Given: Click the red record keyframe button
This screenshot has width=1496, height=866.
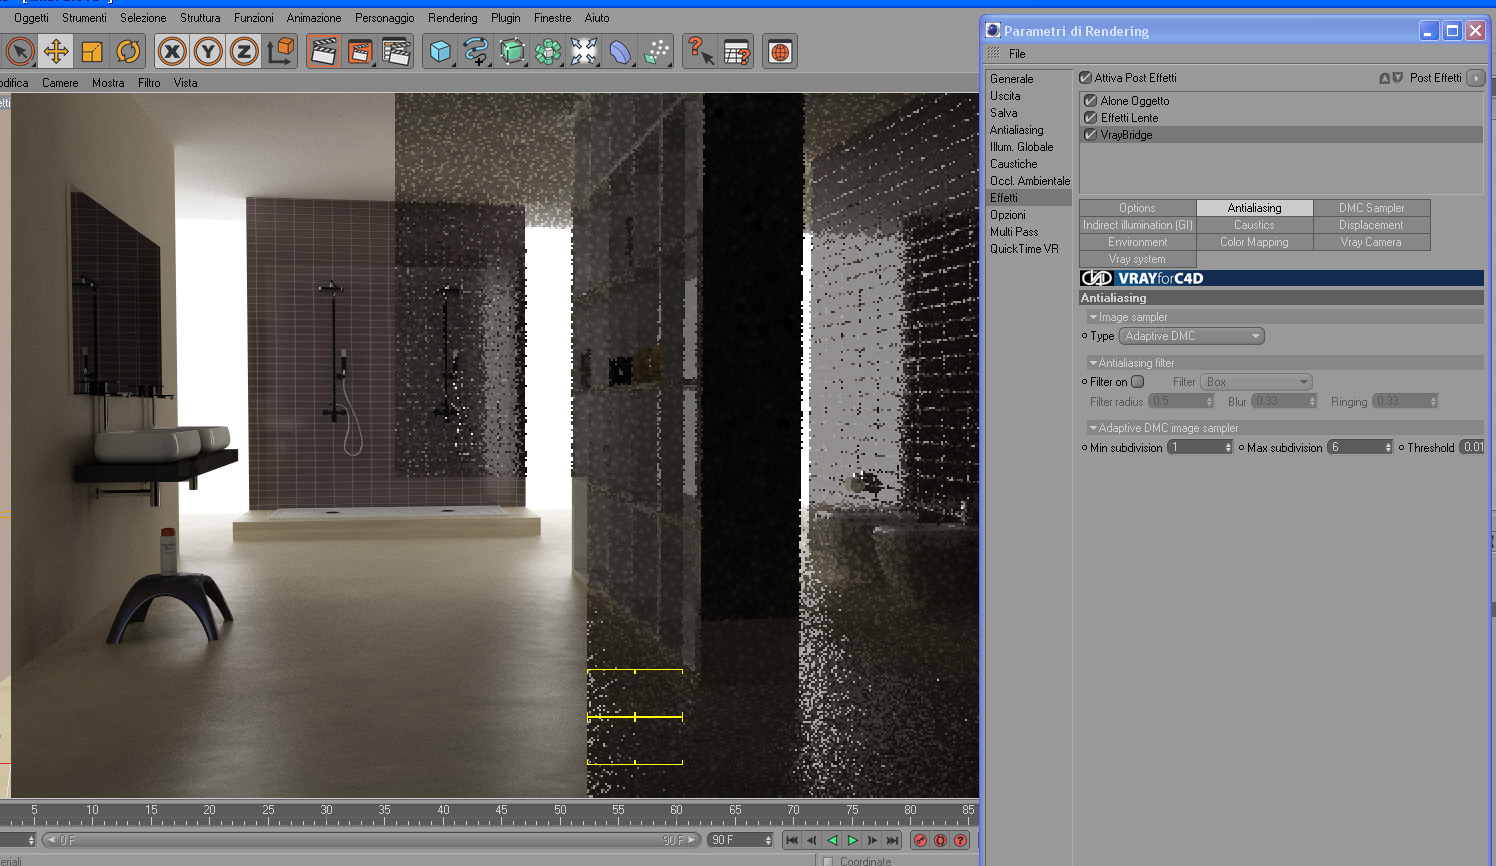Looking at the screenshot, I should (x=920, y=840).
